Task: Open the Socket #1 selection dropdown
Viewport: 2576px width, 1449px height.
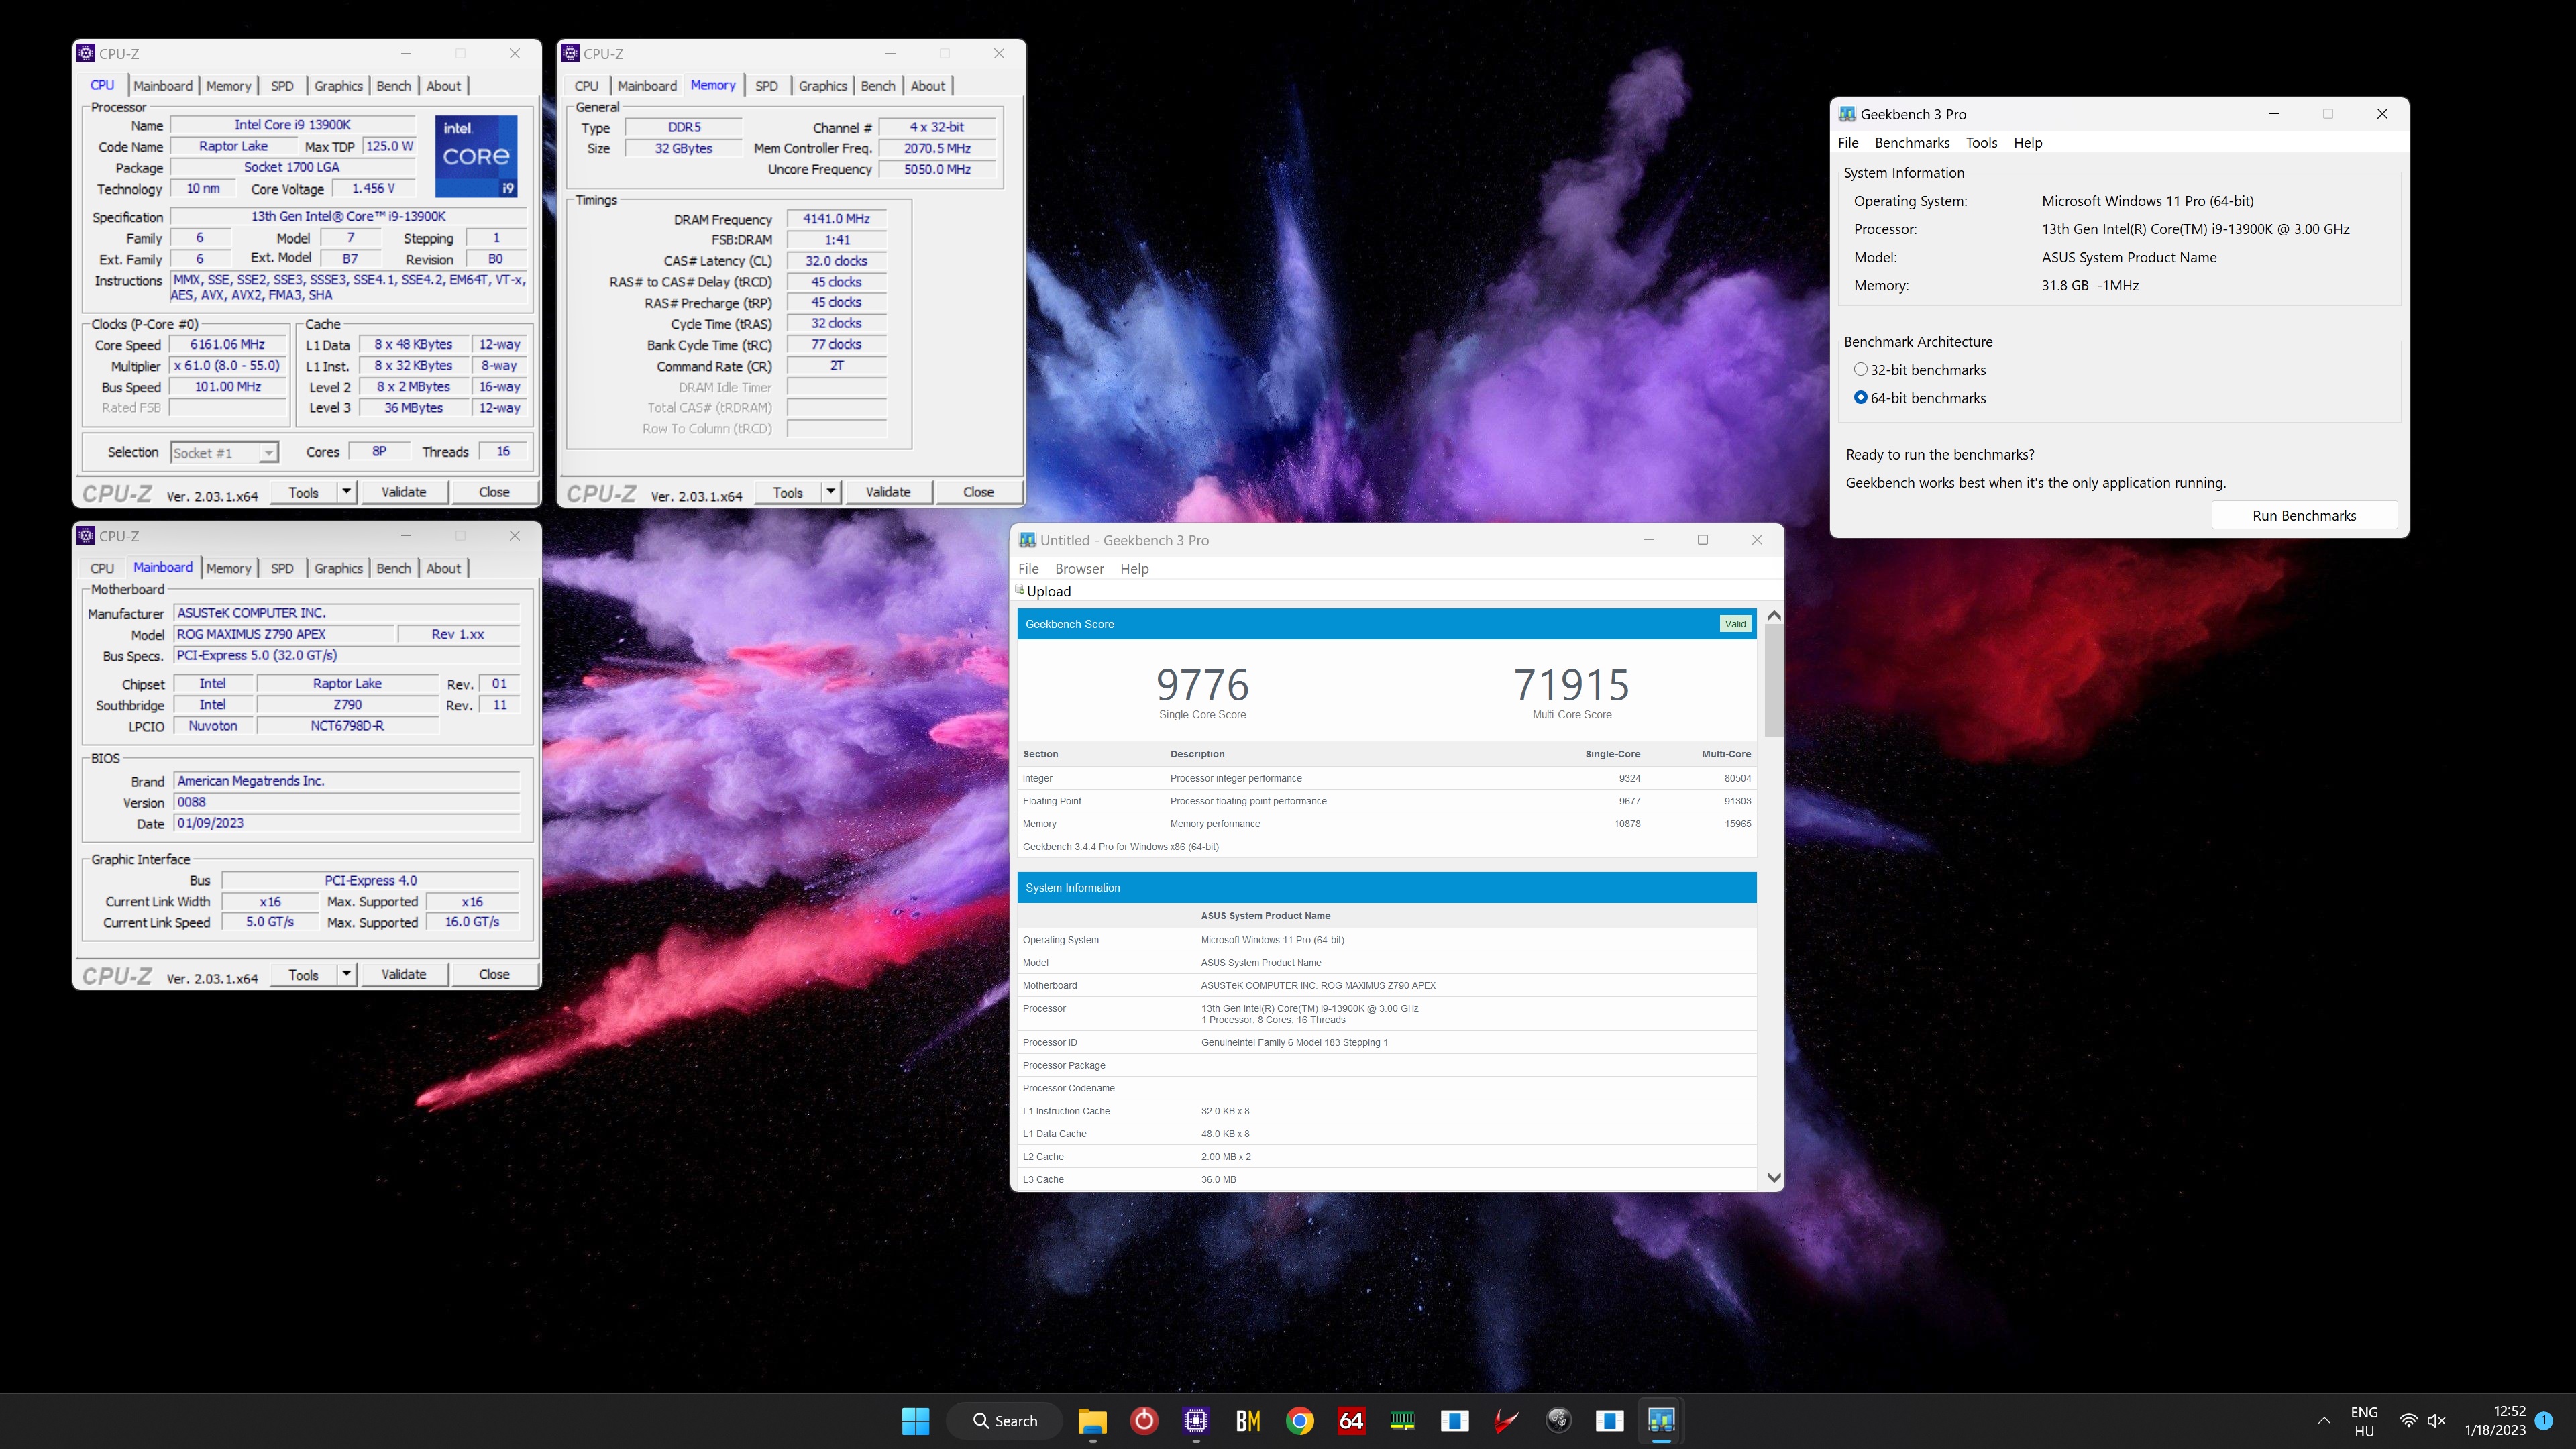Action: [x=224, y=453]
